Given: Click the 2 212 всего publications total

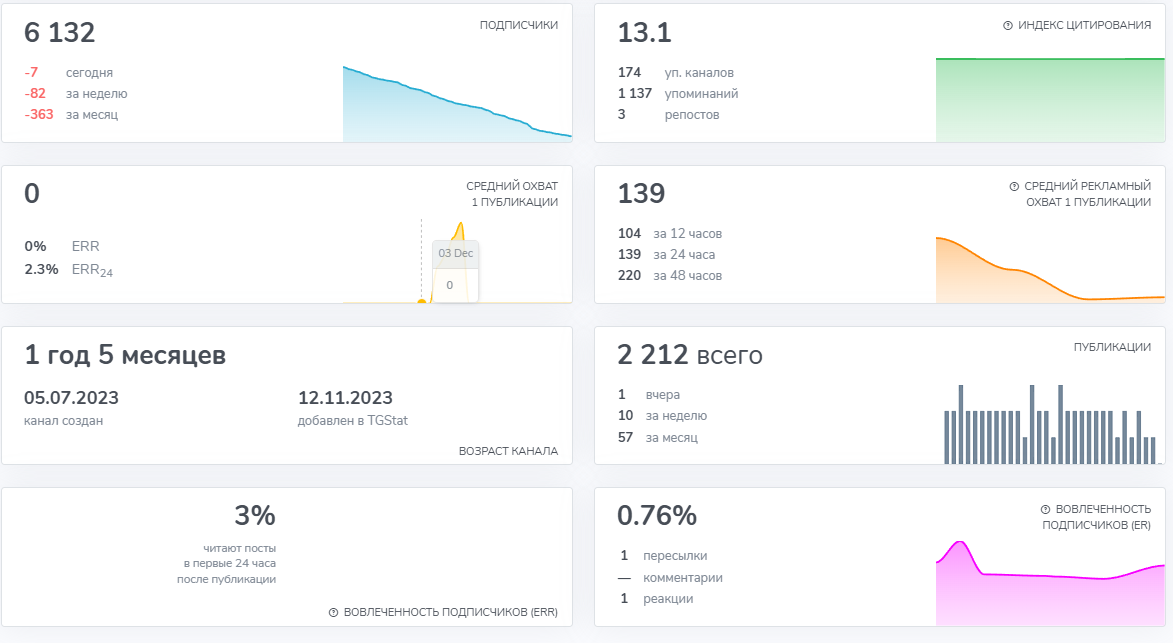Looking at the screenshot, I should (x=690, y=355).
